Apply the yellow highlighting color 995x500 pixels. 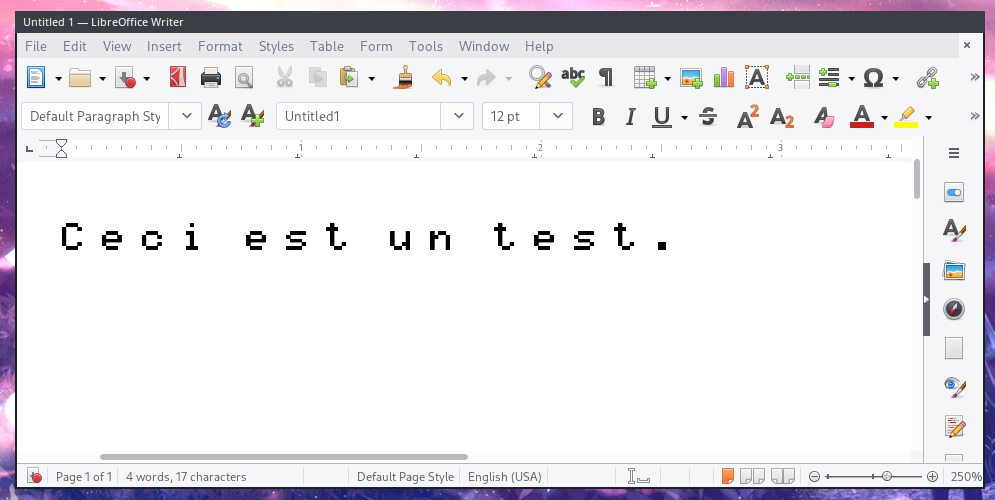click(x=906, y=117)
